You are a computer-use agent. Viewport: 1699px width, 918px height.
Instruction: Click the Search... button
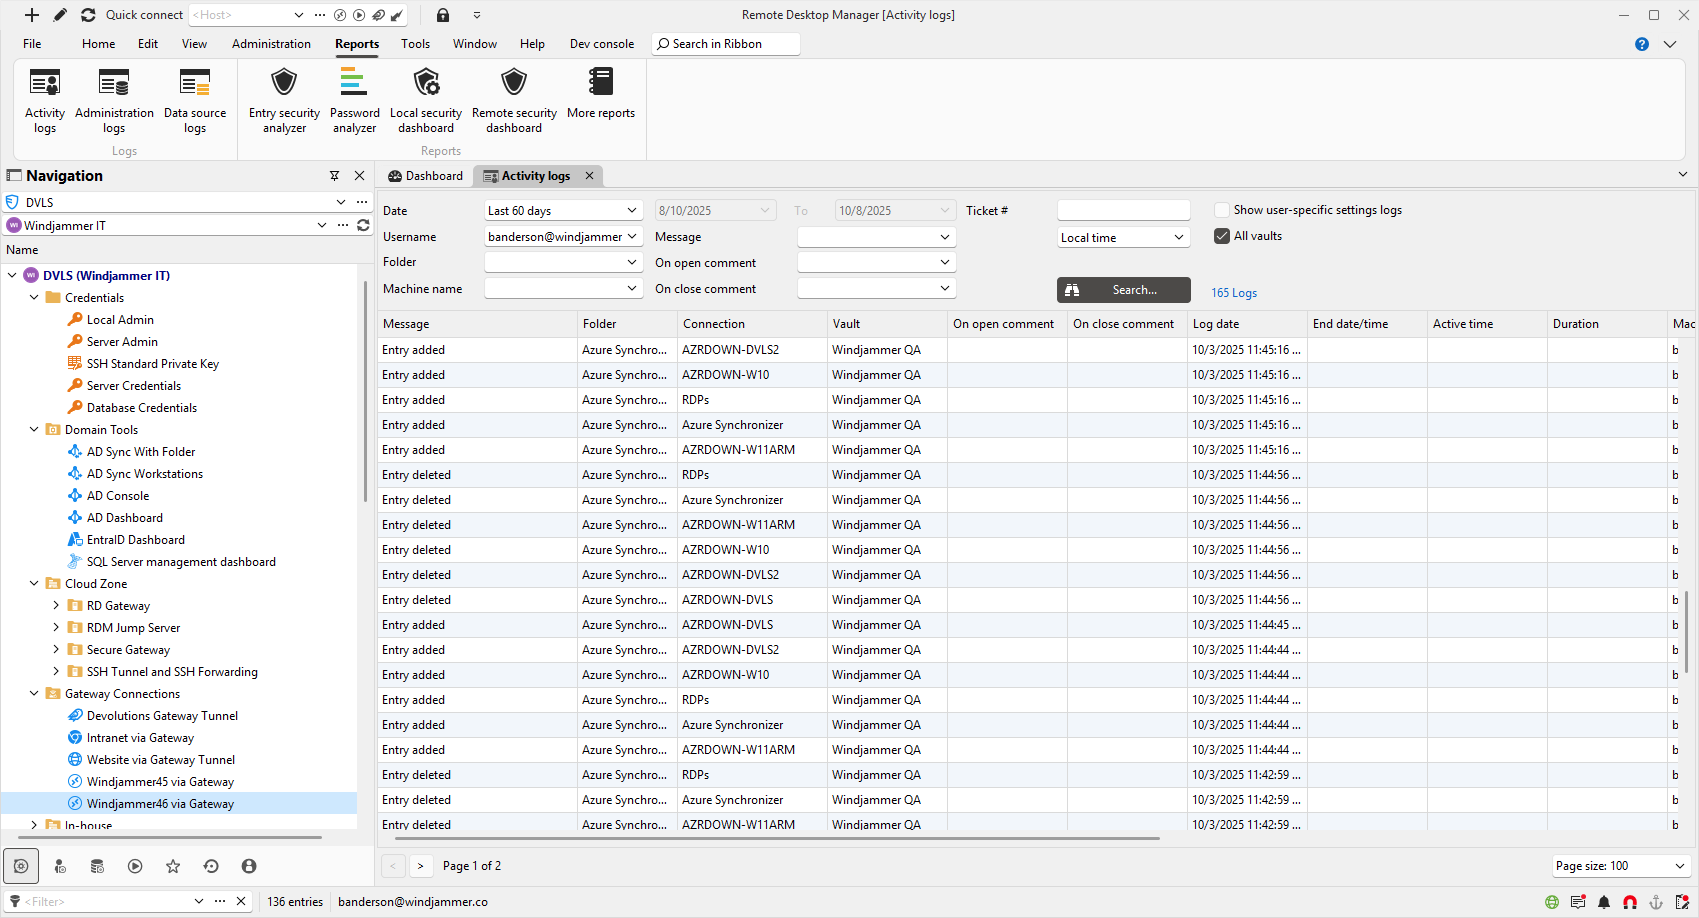(x=1123, y=290)
